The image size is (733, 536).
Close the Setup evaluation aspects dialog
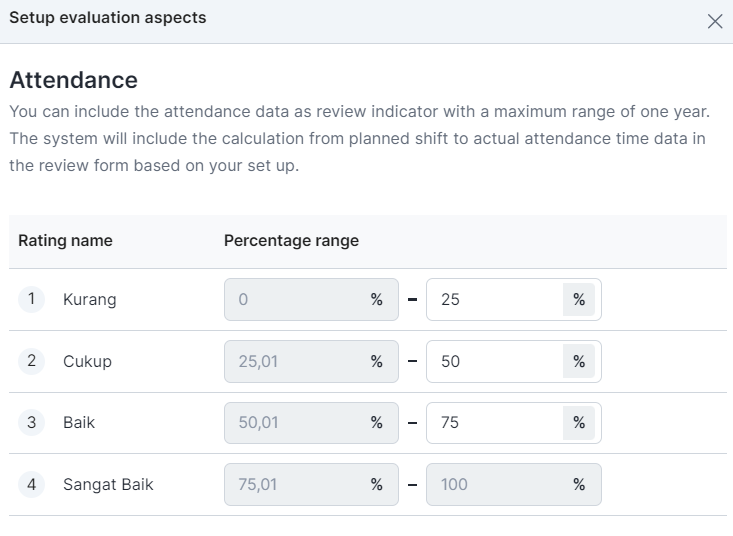(x=715, y=21)
